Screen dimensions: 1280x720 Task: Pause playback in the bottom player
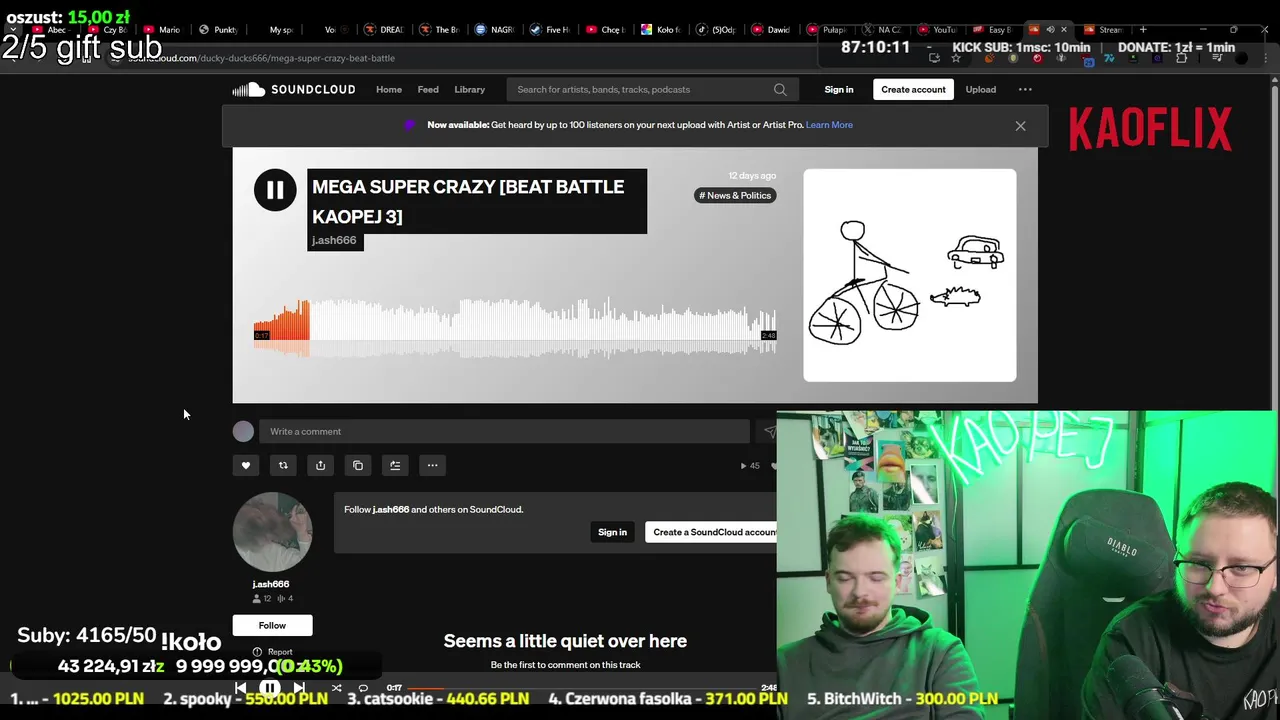[x=270, y=688]
